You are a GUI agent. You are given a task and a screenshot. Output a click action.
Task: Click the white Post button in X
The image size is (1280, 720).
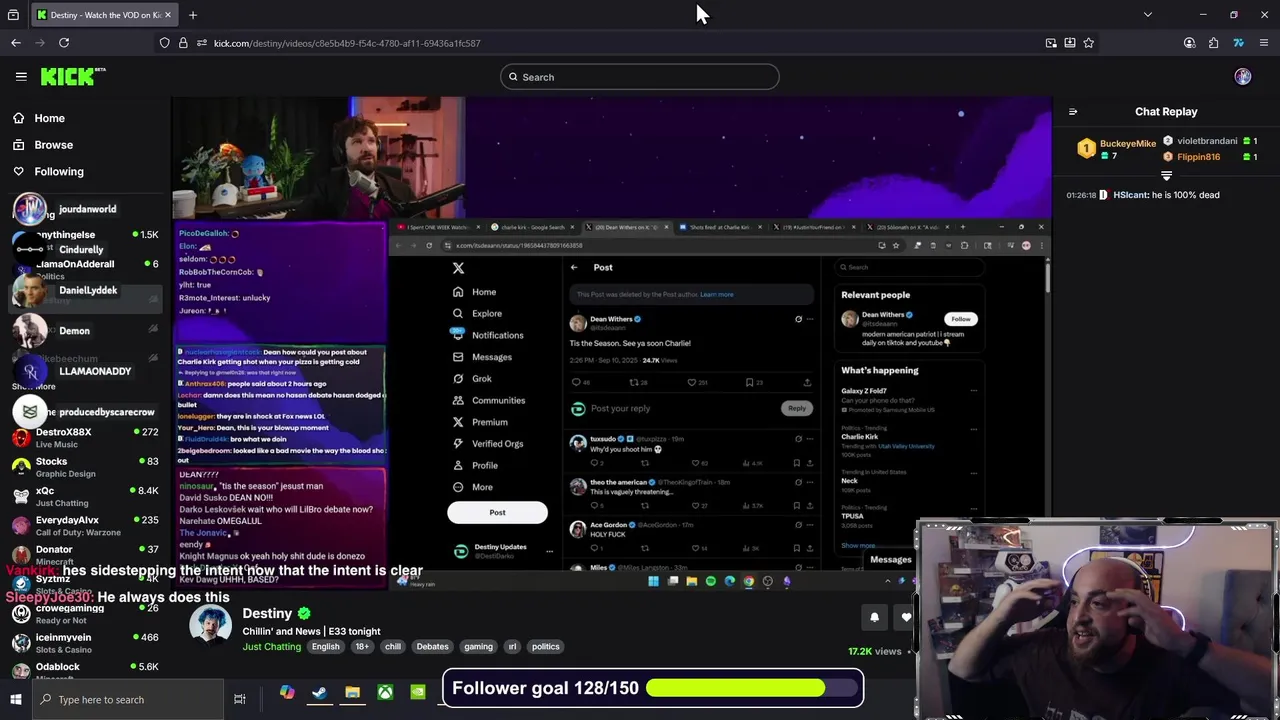coord(497,512)
